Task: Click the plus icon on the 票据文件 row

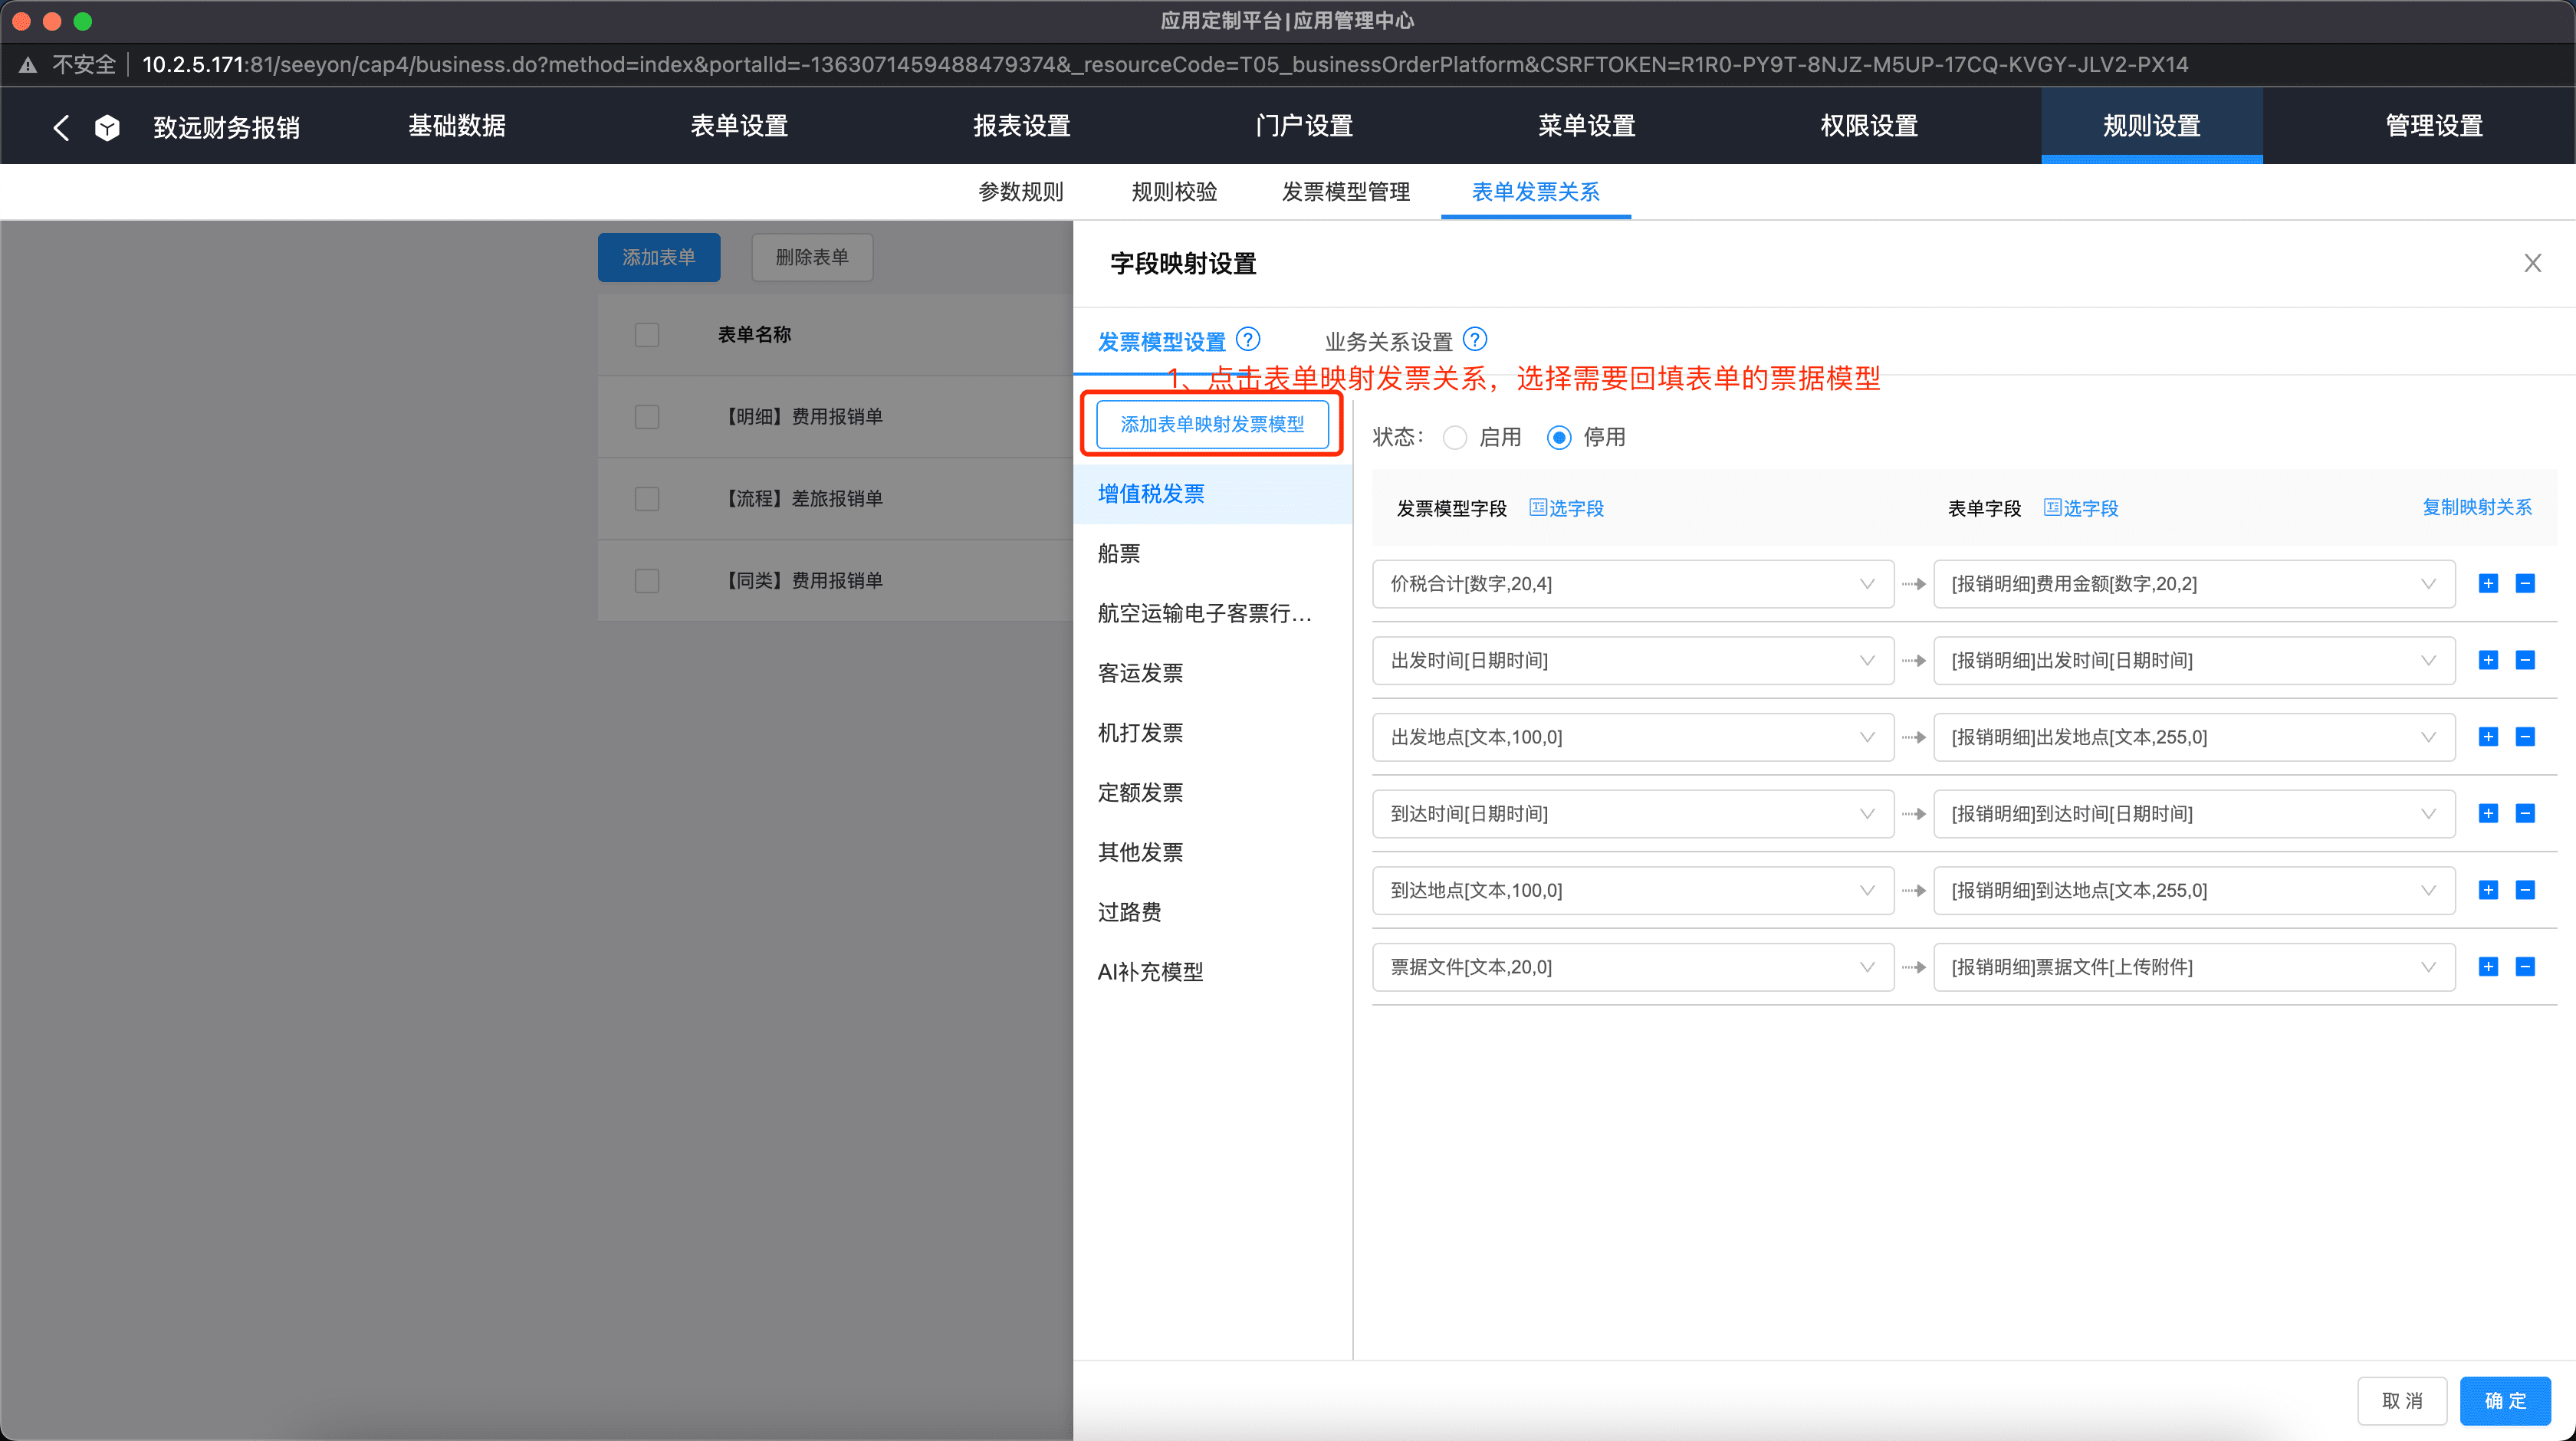Action: 2488,966
